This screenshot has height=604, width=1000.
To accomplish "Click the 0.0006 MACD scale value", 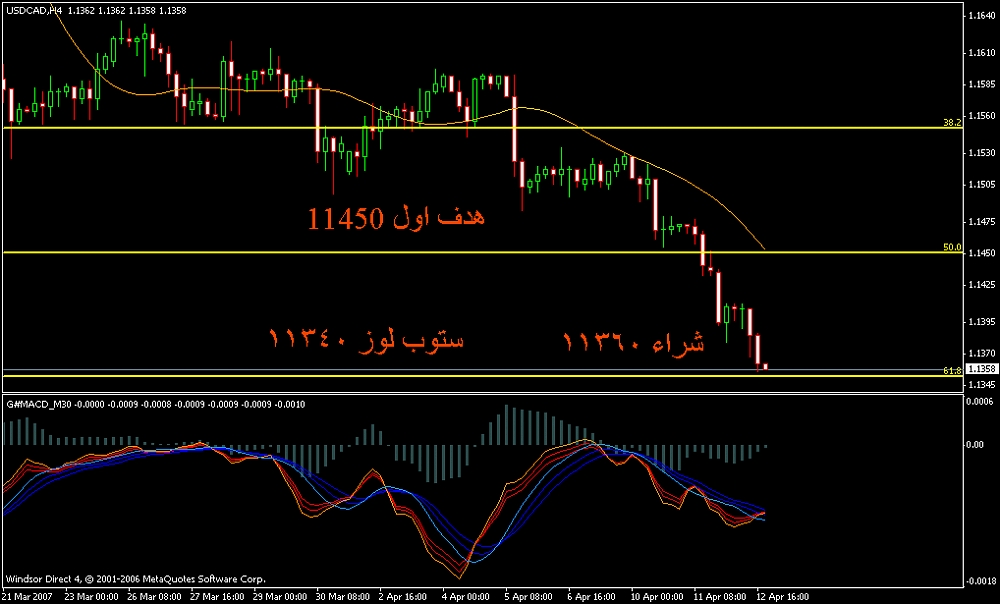I will click(981, 401).
